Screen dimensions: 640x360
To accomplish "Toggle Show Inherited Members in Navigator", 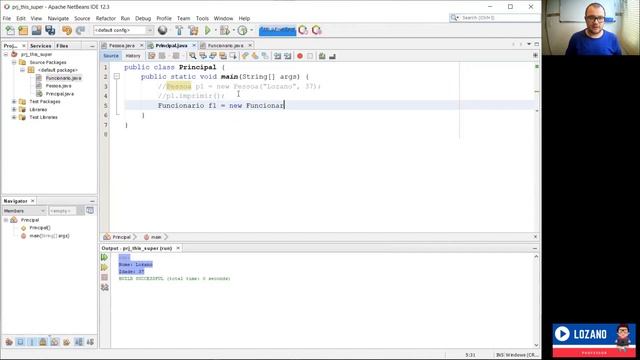I will 9,342.
